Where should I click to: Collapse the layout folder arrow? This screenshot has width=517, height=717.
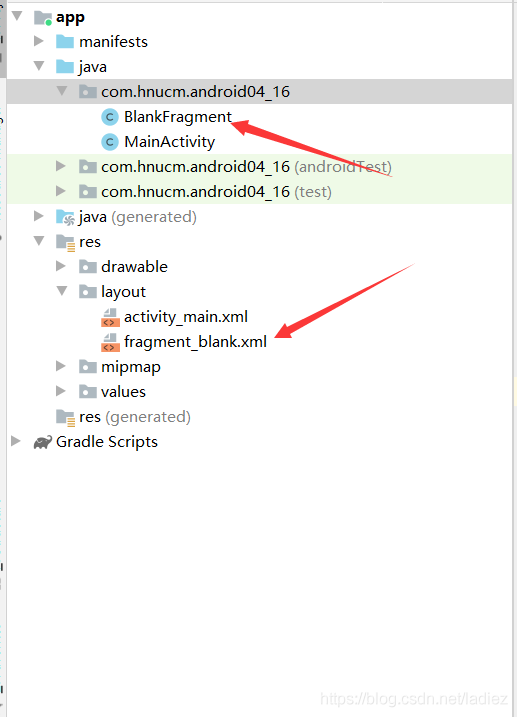62,291
